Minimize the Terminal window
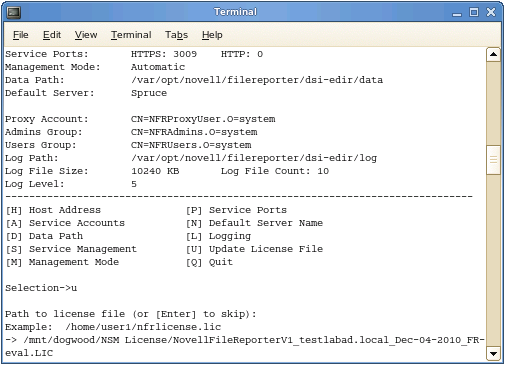Viewport: 506px width, 367px height. [x=457, y=13]
